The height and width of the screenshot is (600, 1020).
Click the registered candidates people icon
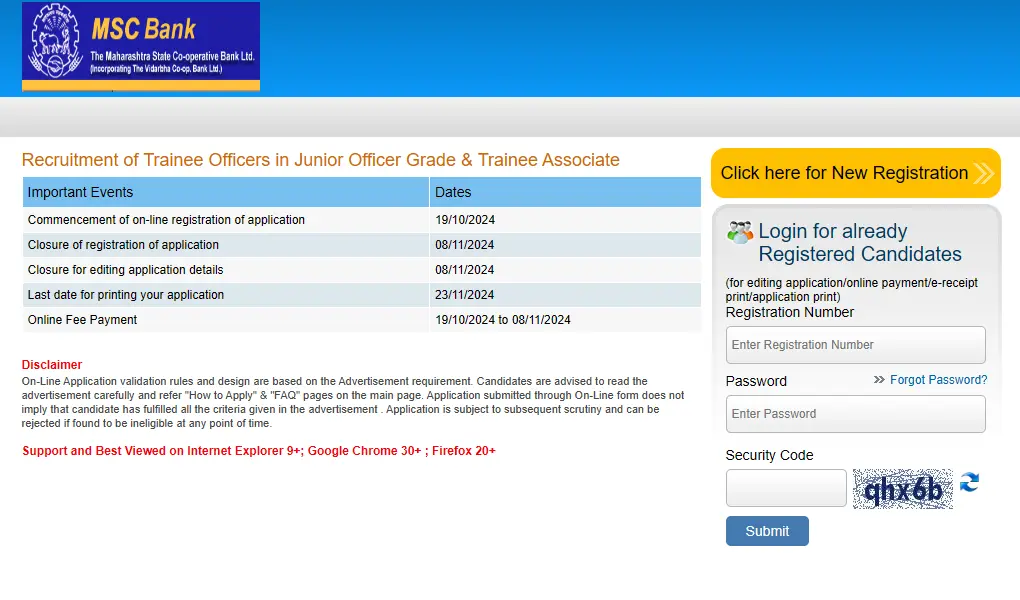pos(740,232)
